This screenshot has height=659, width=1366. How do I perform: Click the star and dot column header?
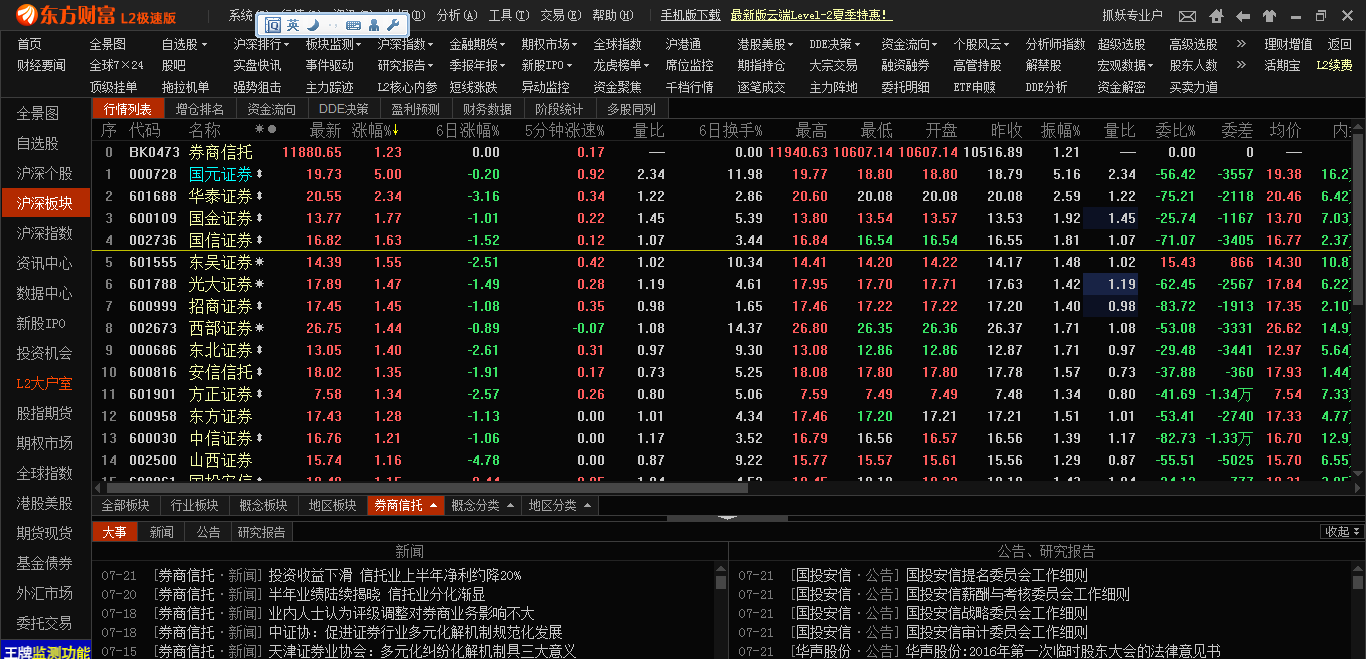pos(266,130)
